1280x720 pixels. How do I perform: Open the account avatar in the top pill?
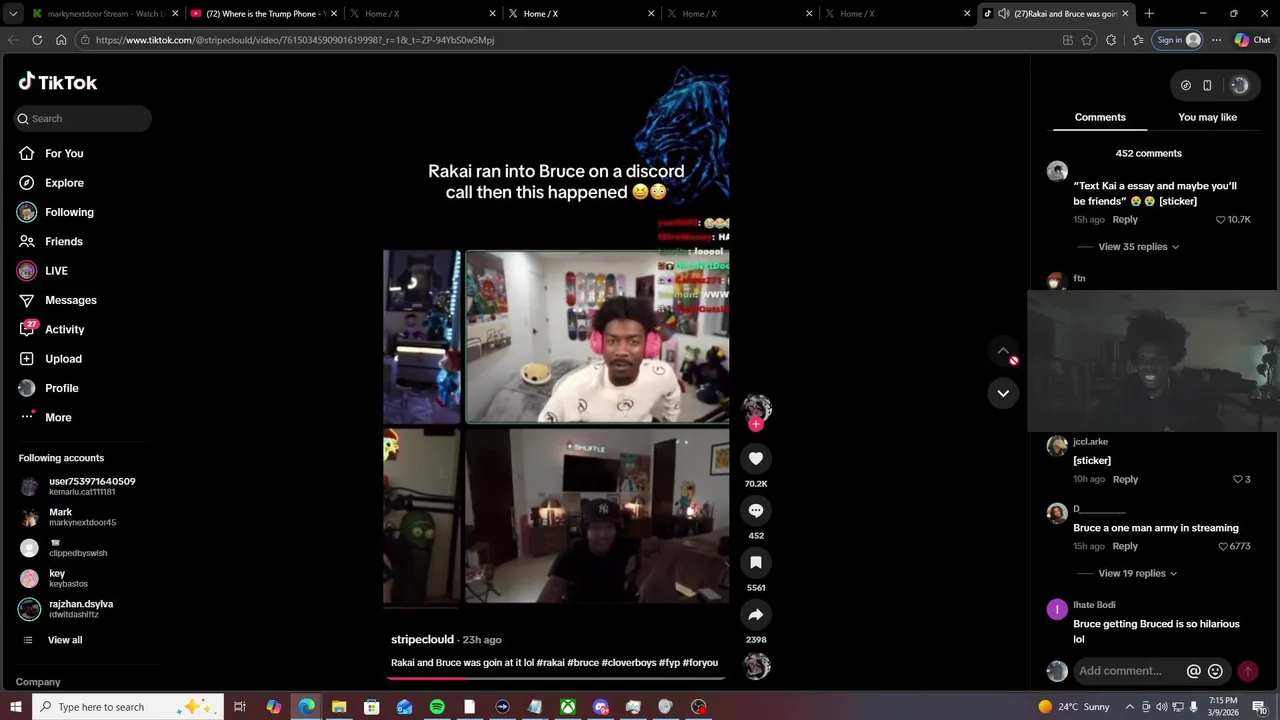pyautogui.click(x=1239, y=85)
